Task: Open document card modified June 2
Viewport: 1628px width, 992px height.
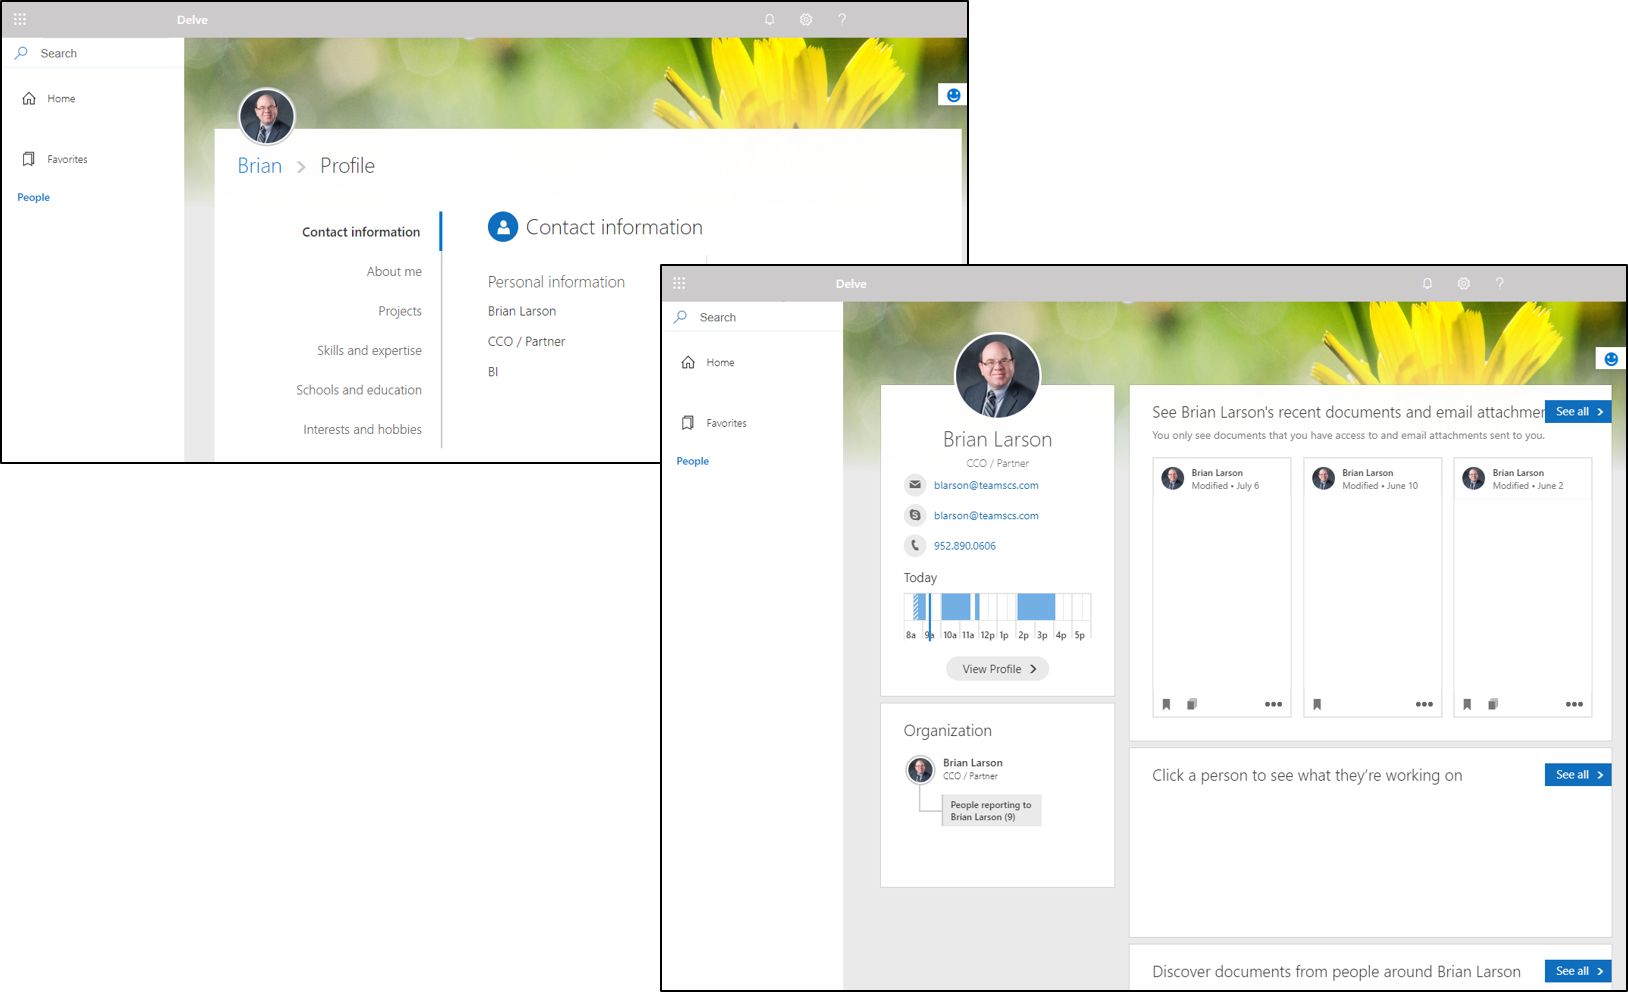Action: click(x=1523, y=587)
